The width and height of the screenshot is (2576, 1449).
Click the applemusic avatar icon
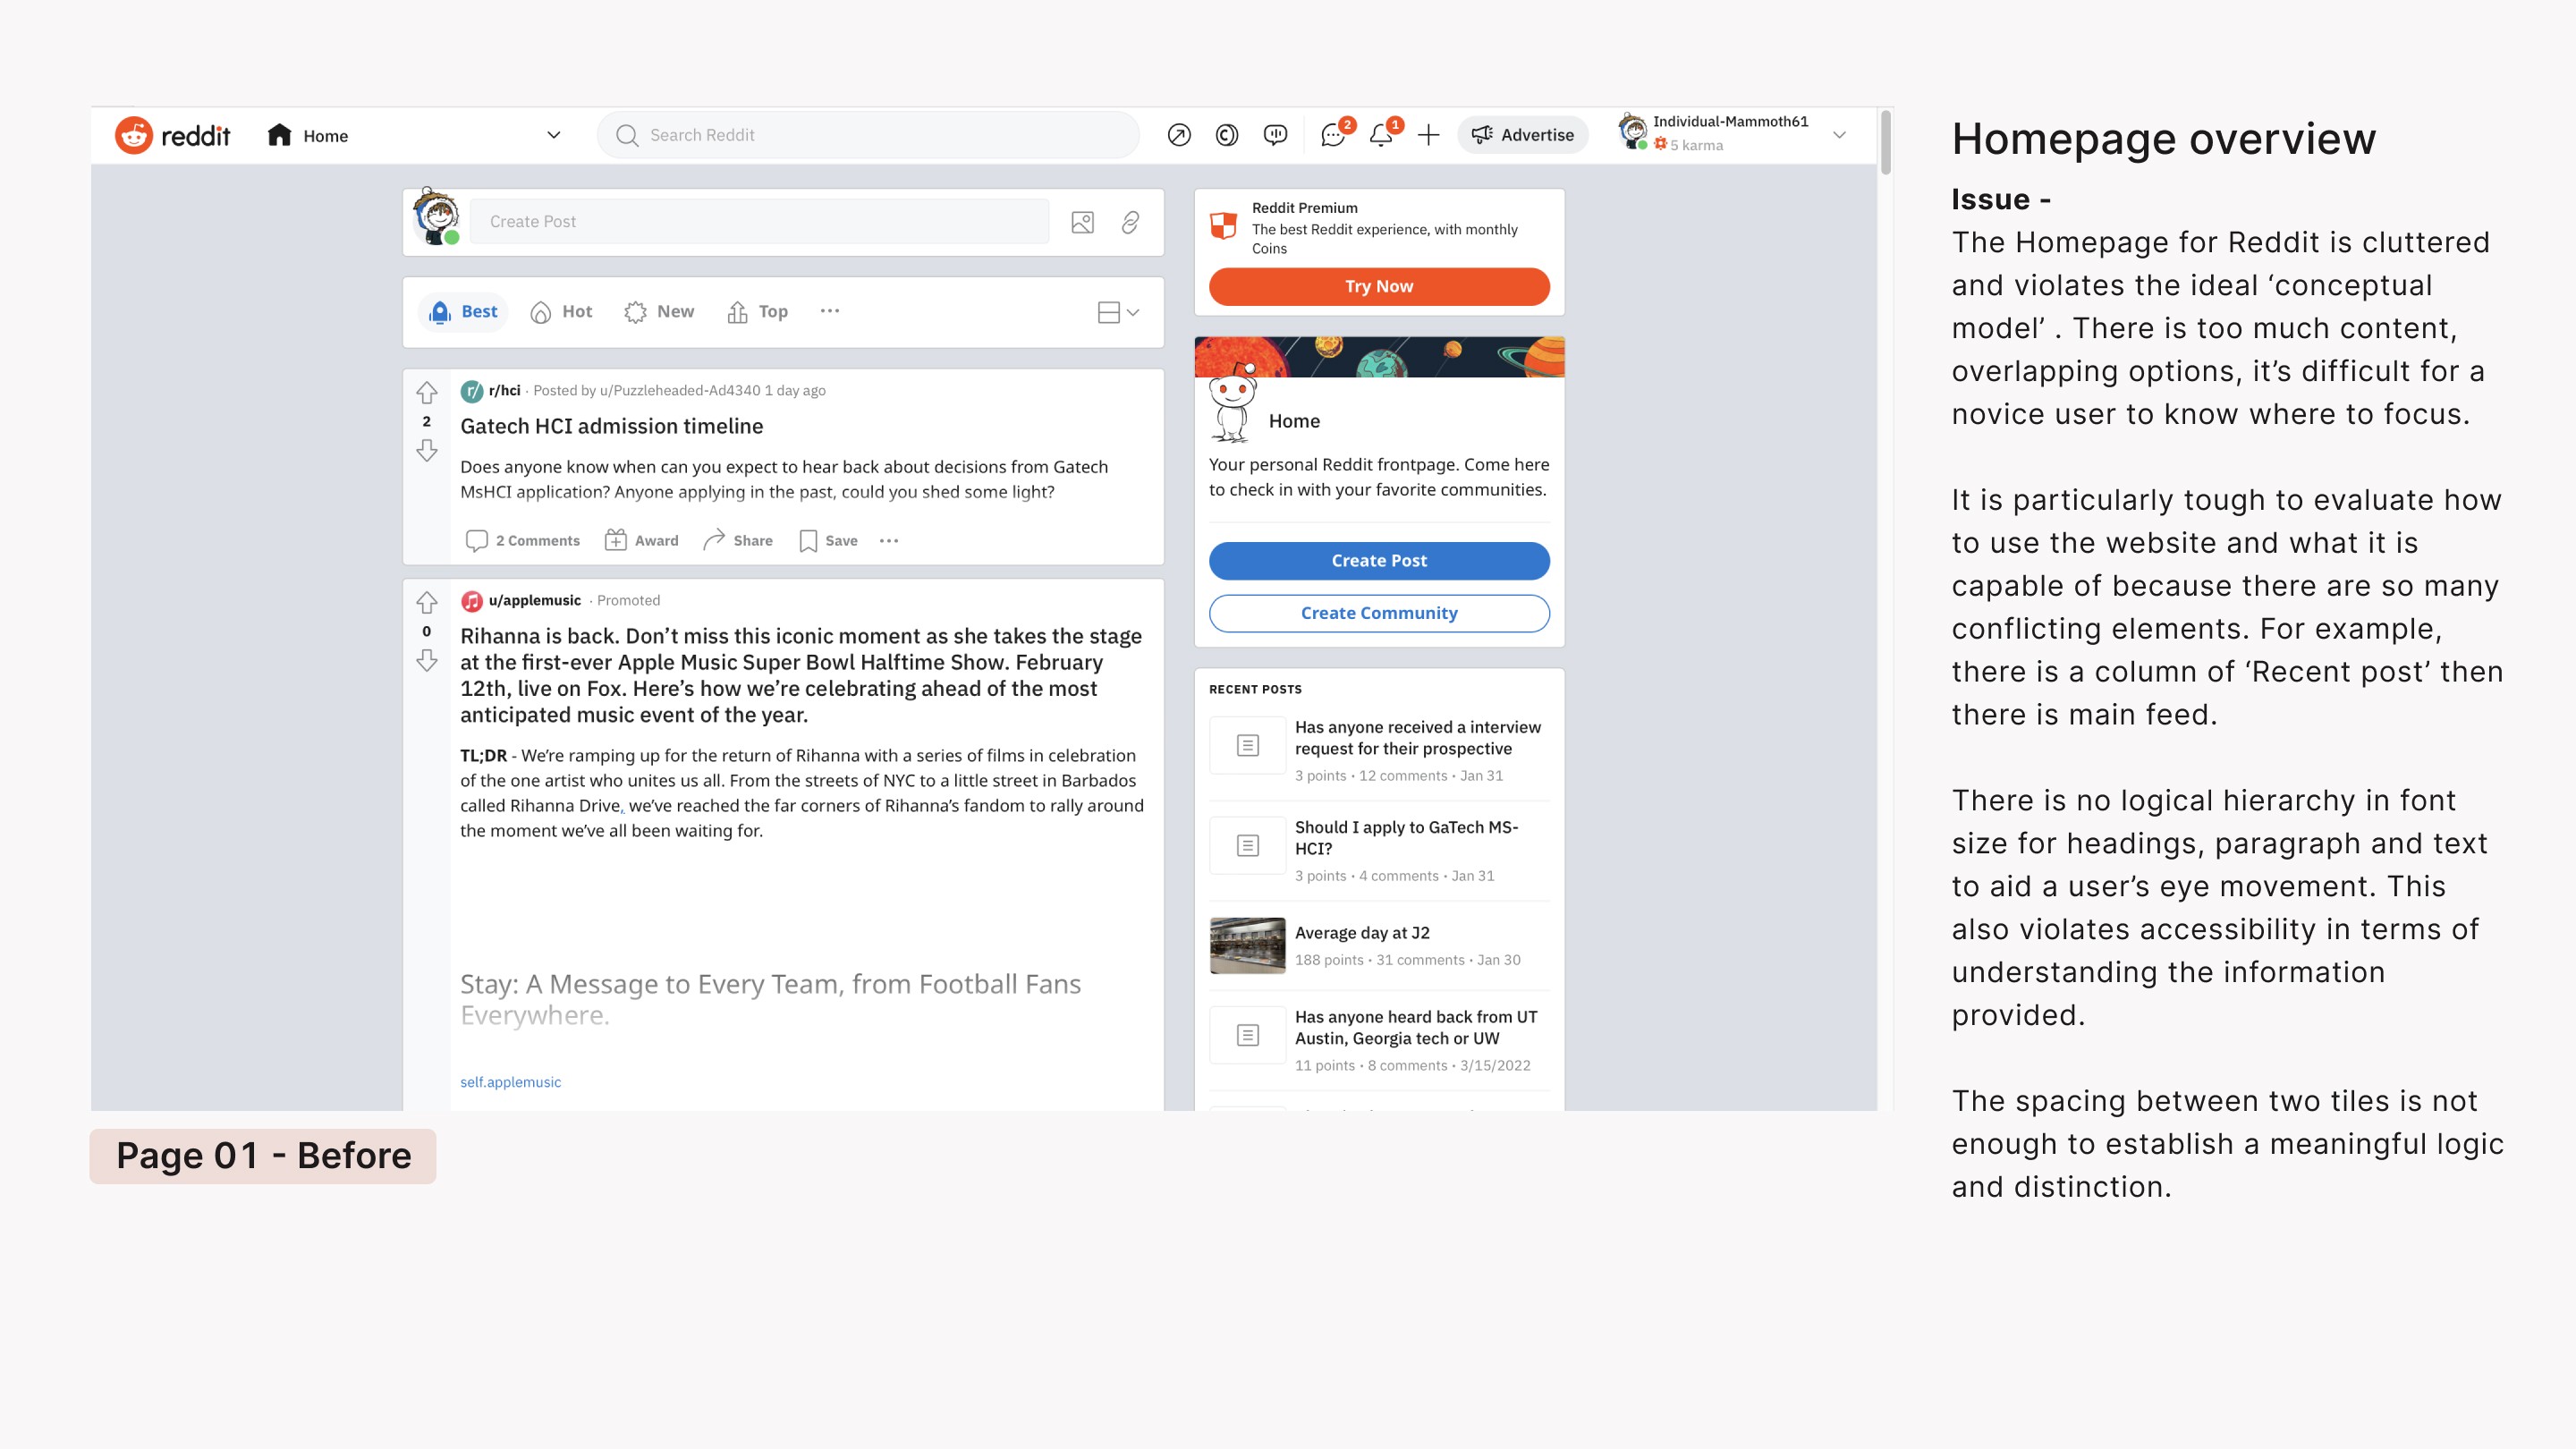click(x=472, y=601)
